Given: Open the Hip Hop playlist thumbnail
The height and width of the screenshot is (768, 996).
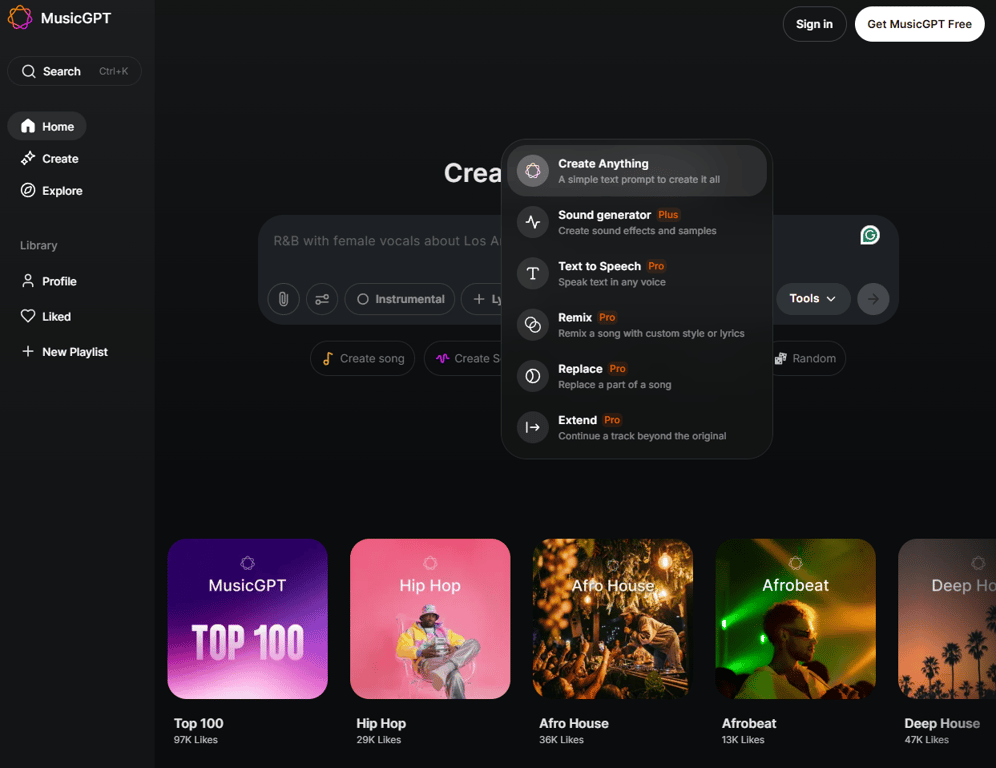Looking at the screenshot, I should (430, 619).
